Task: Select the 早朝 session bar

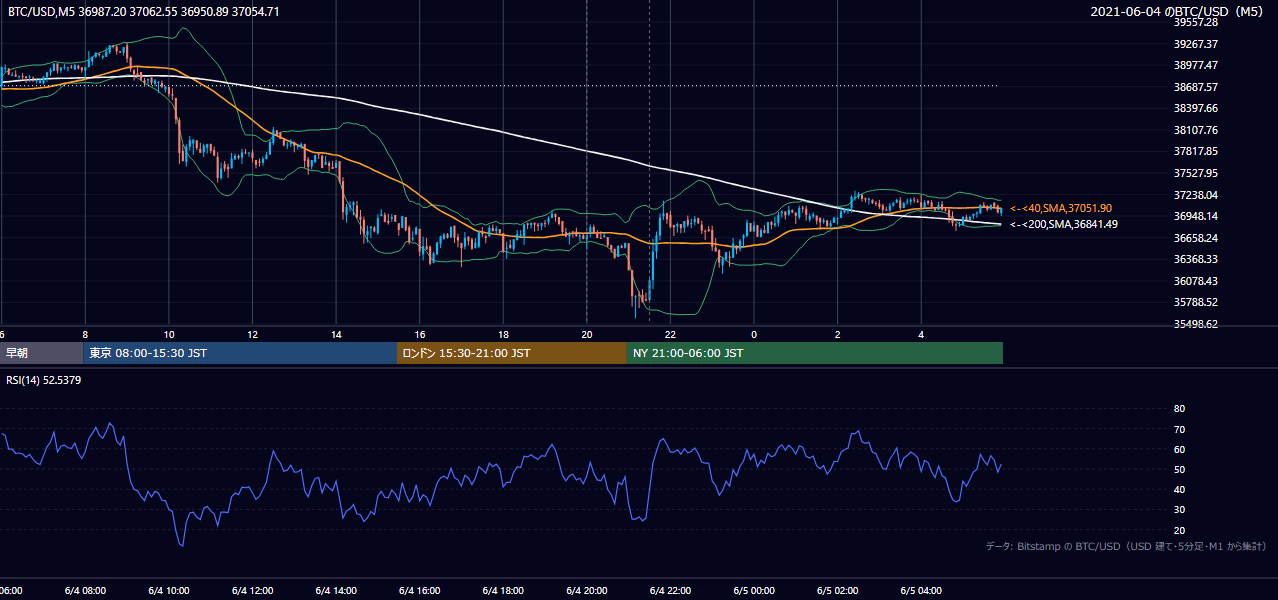Action: click(x=41, y=353)
